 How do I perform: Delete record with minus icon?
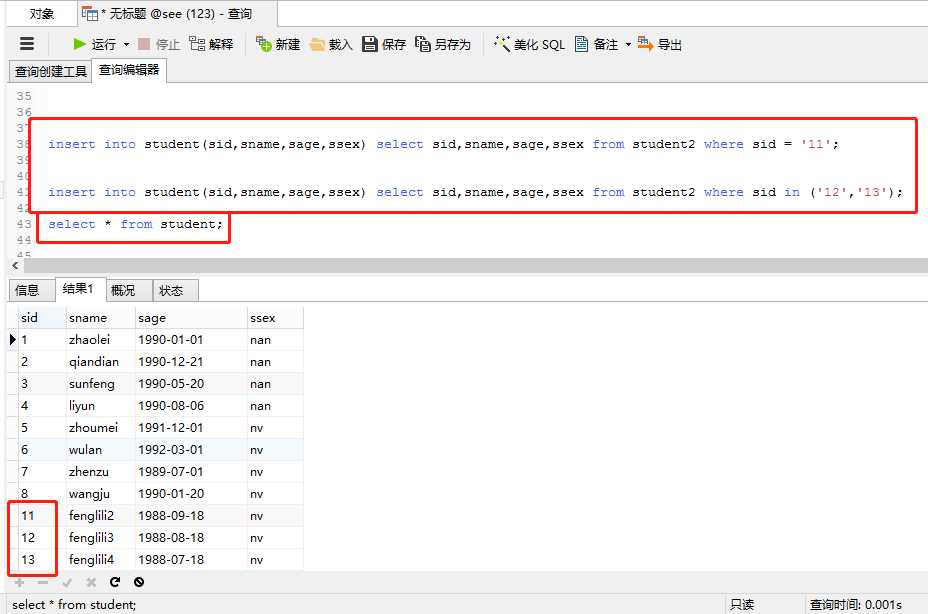[x=43, y=583]
